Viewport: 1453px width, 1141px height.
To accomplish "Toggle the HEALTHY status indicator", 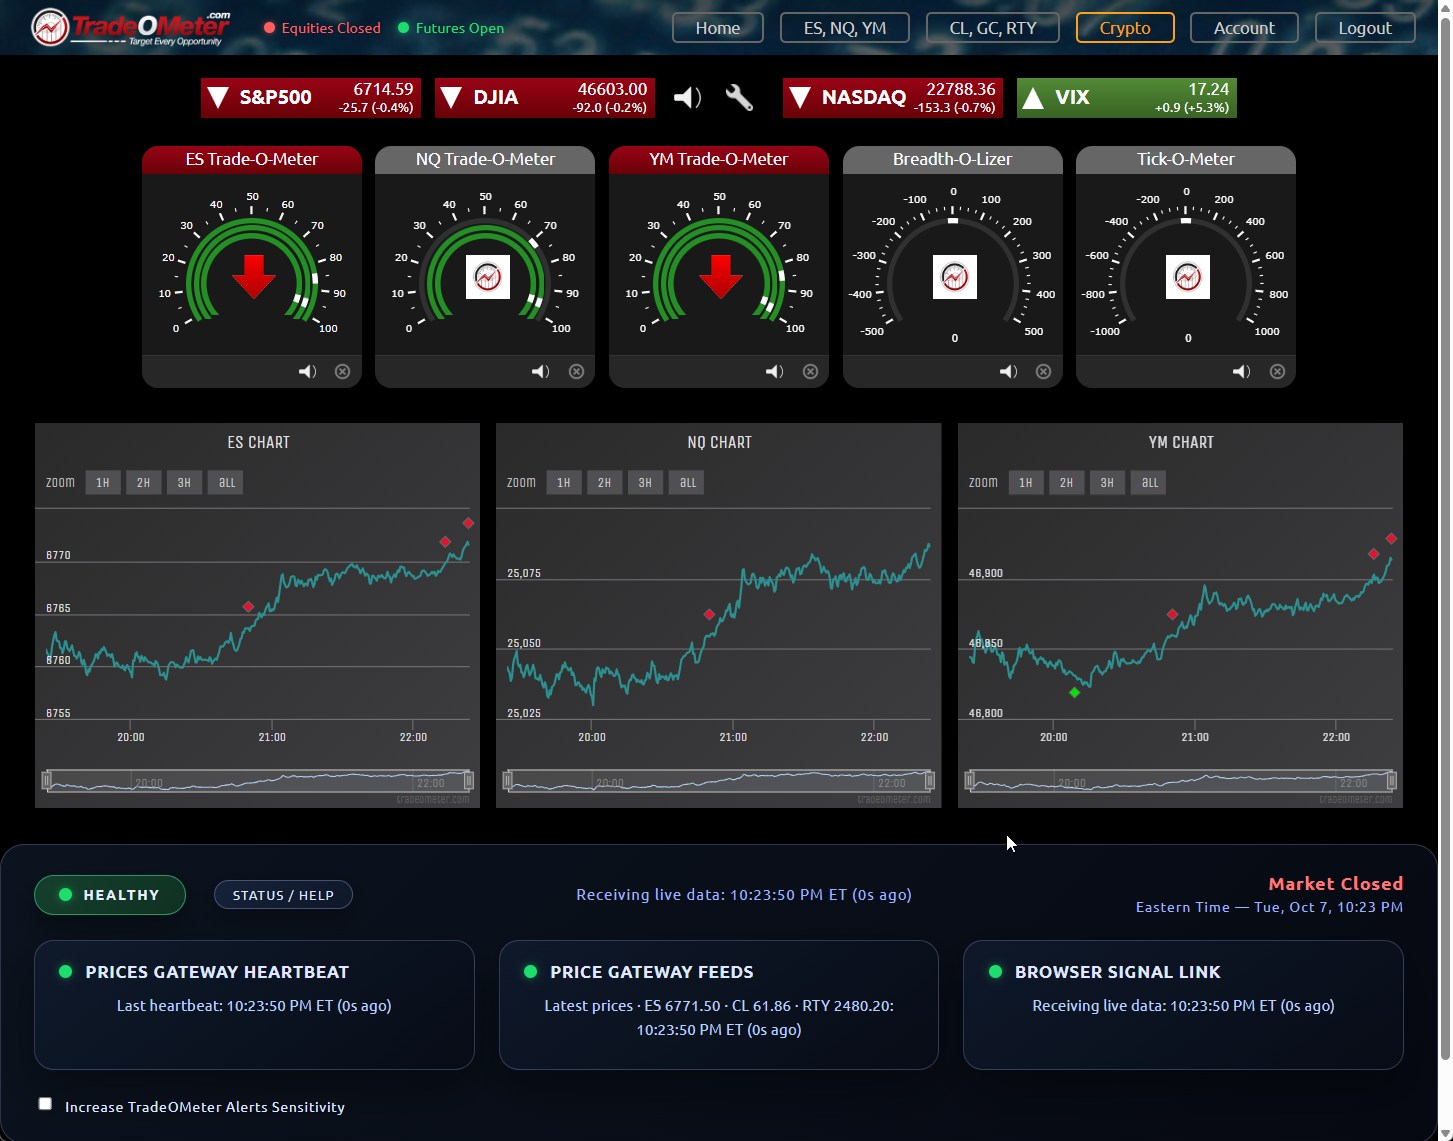I will coord(110,895).
